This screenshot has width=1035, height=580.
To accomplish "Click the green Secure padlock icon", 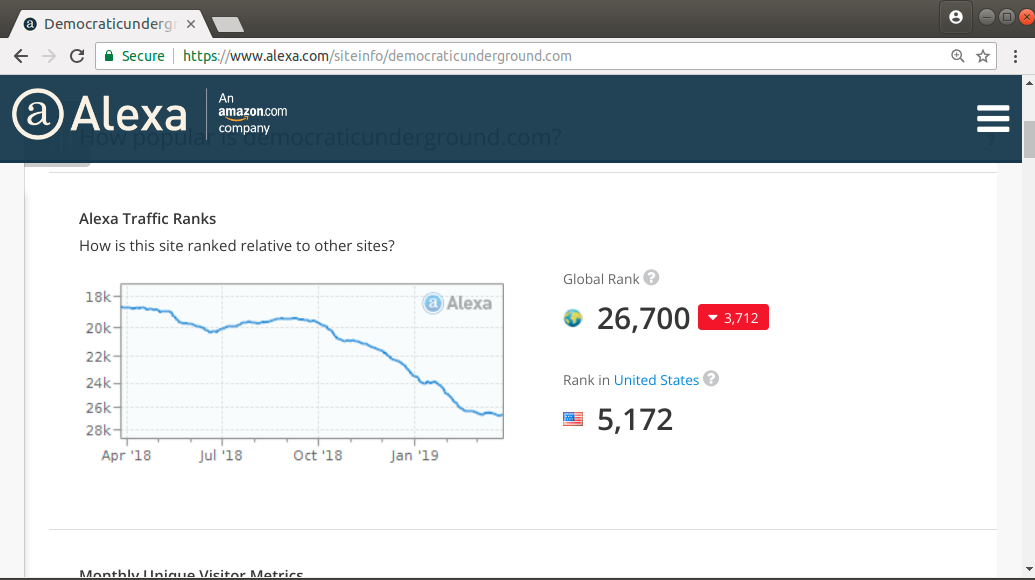I will [x=110, y=56].
